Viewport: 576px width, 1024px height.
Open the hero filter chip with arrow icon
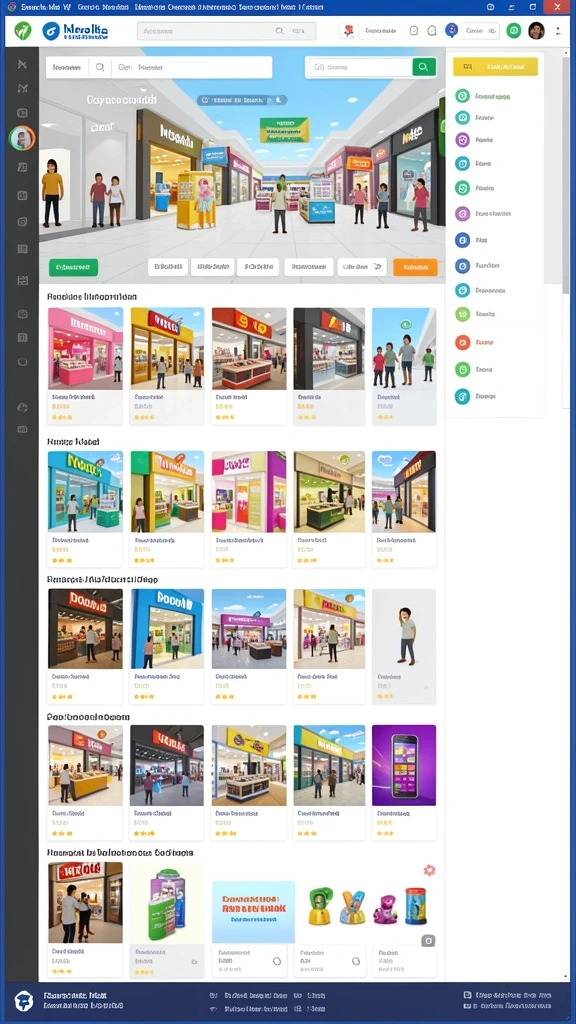coord(363,266)
